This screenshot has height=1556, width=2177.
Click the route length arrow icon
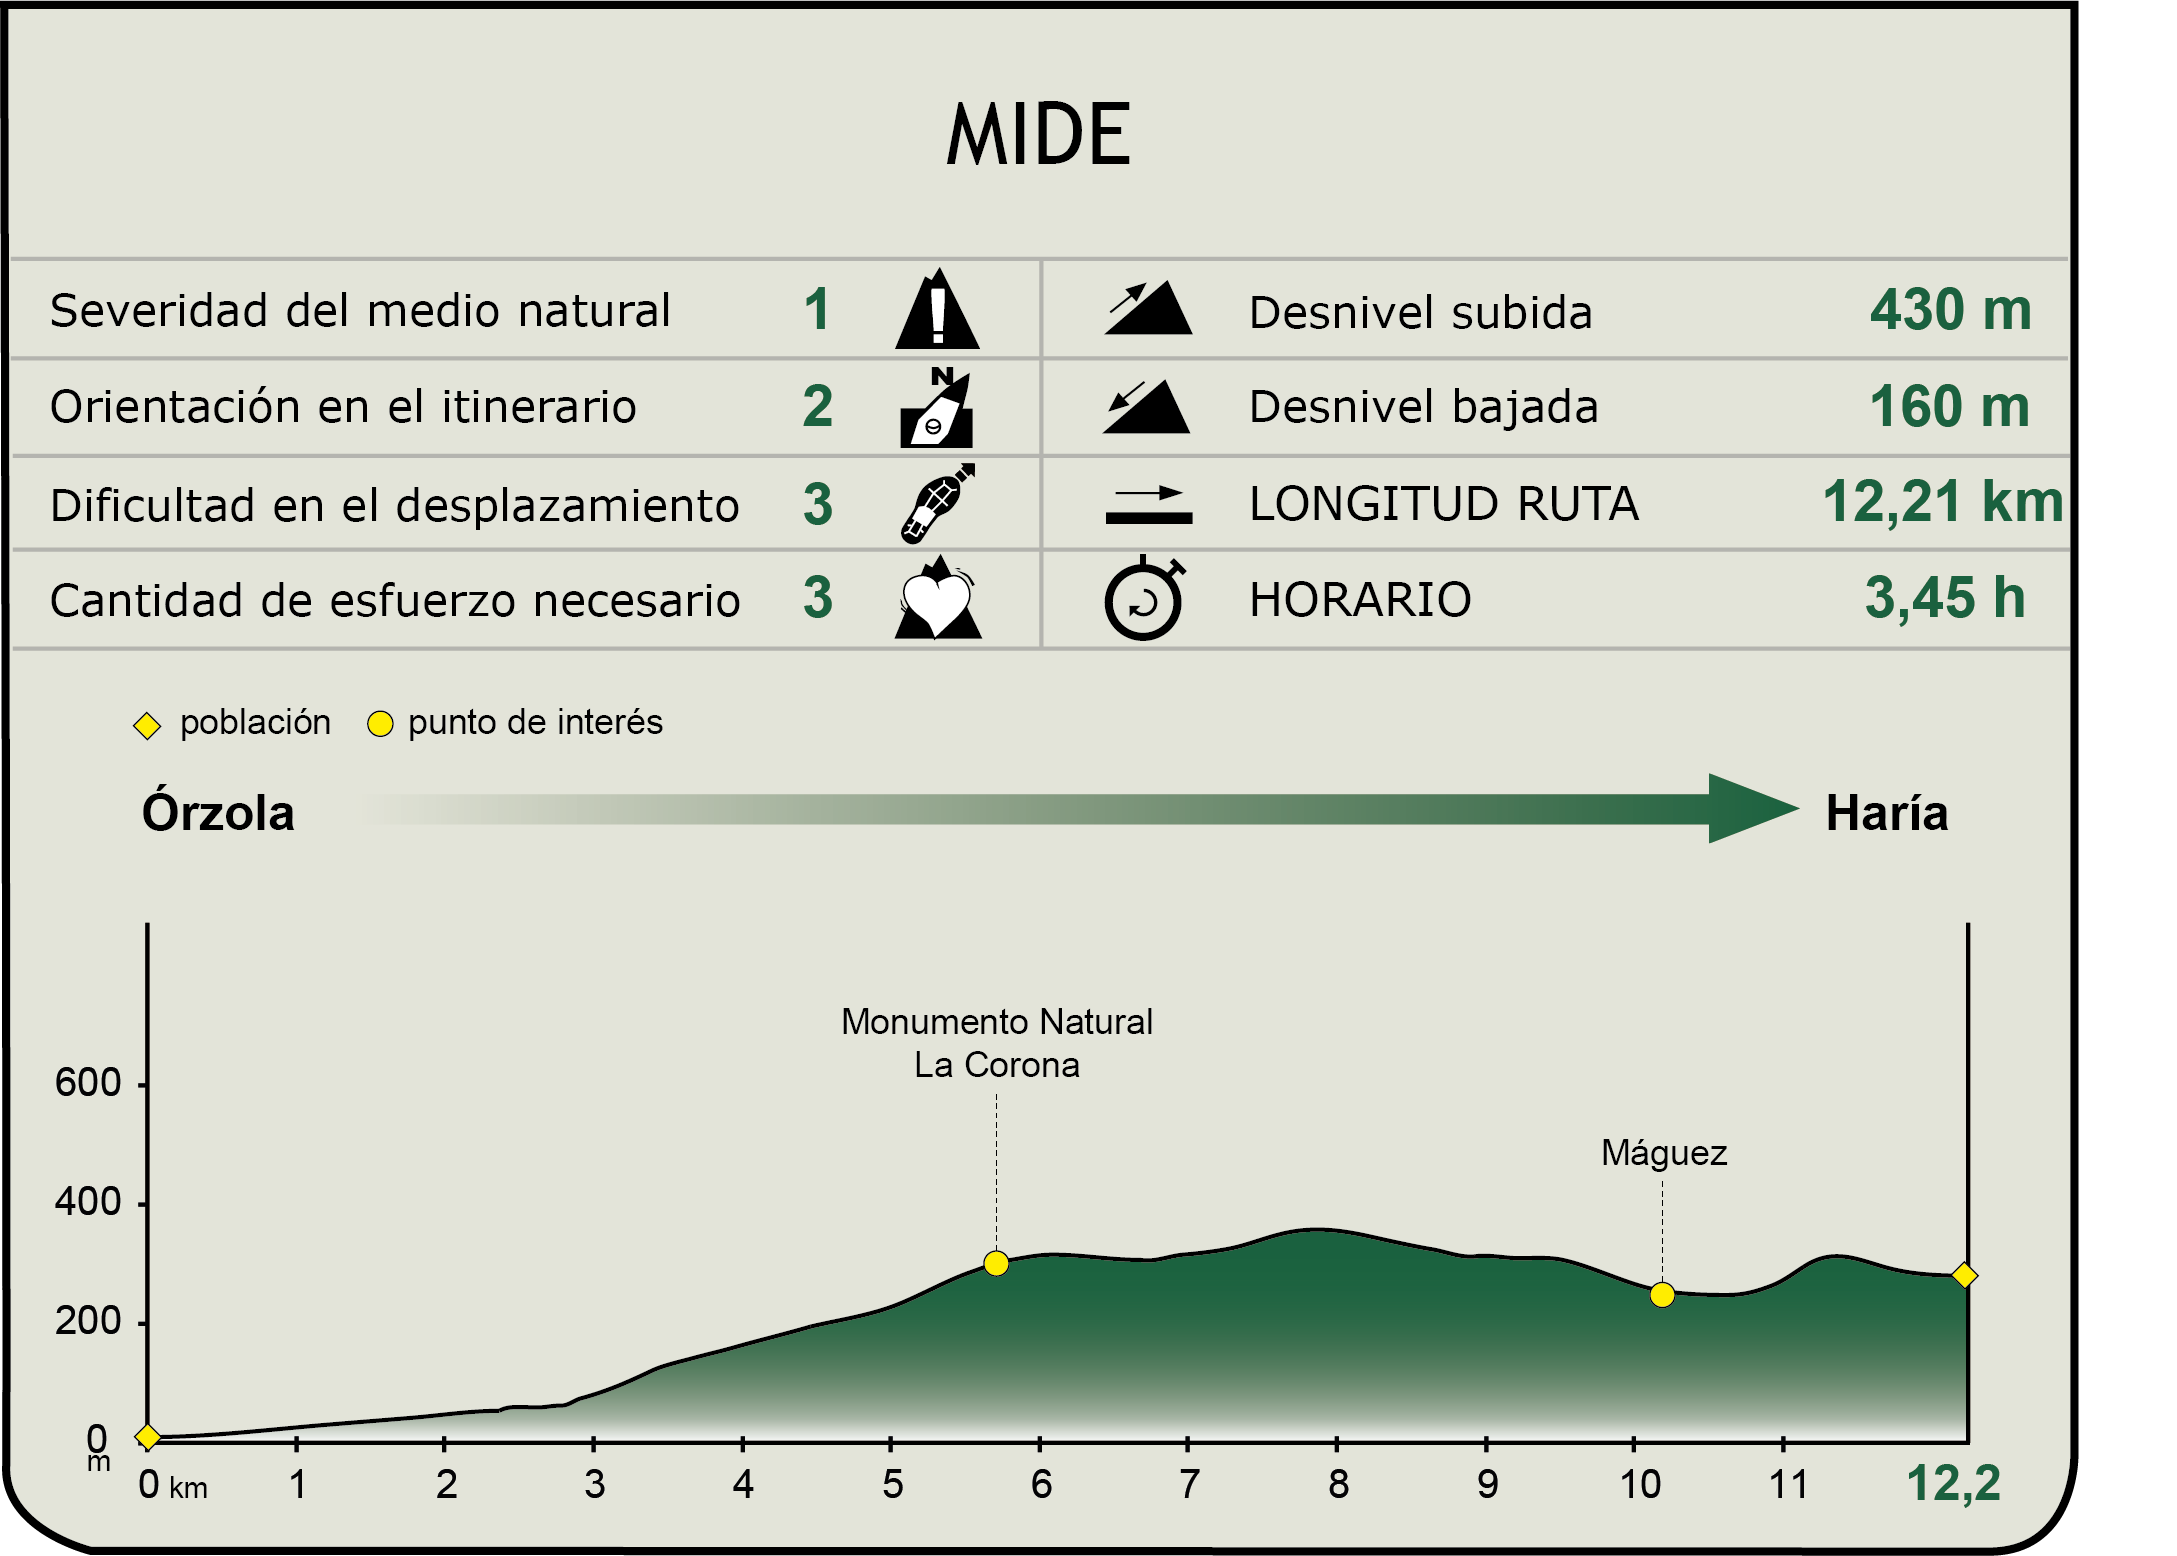coord(1149,504)
